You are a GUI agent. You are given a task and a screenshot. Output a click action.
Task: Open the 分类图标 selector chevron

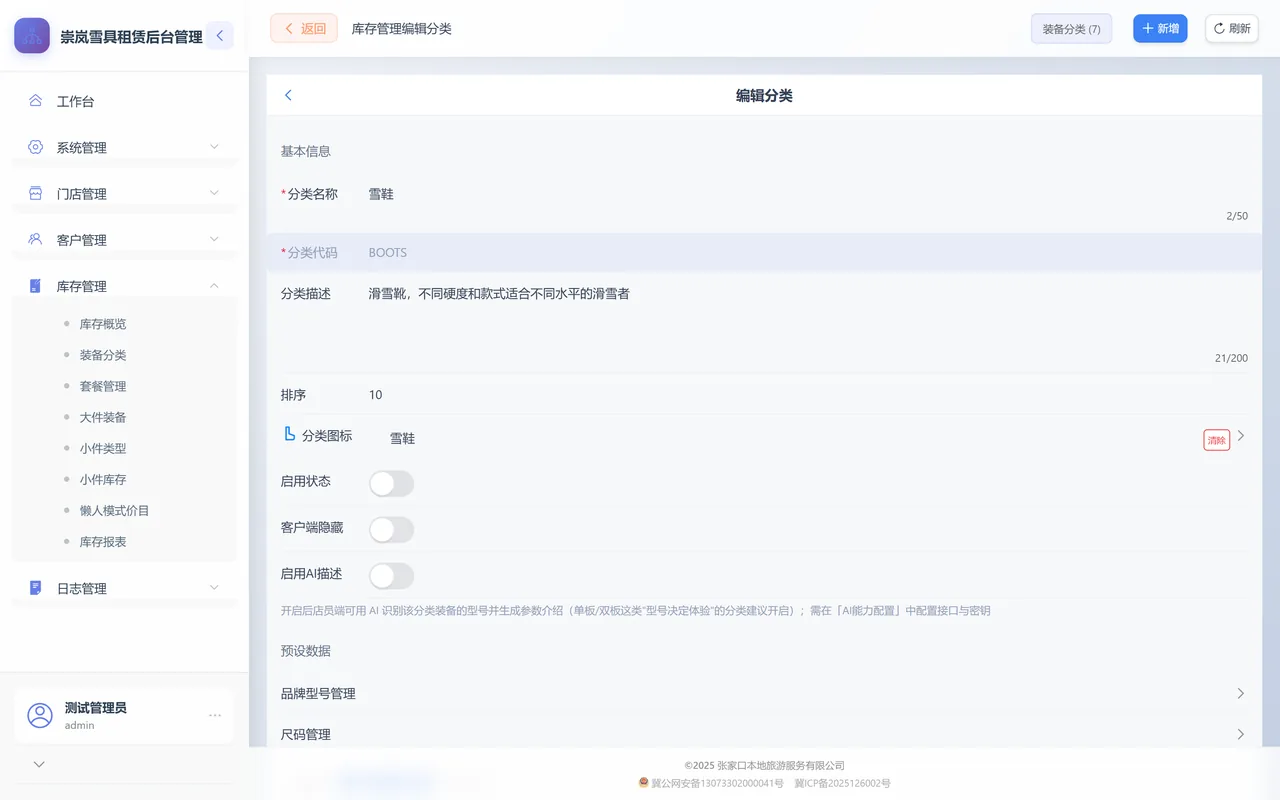pyautogui.click(x=1241, y=436)
